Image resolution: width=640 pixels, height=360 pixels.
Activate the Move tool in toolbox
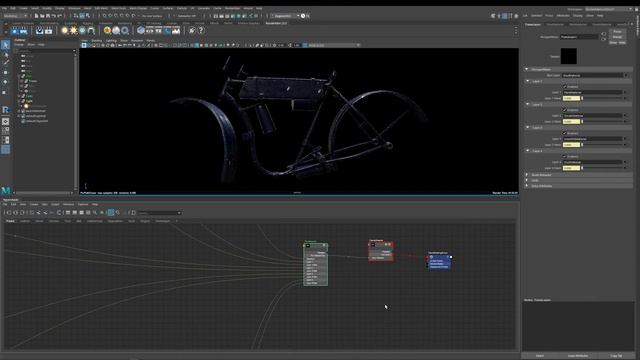click(x=5, y=72)
